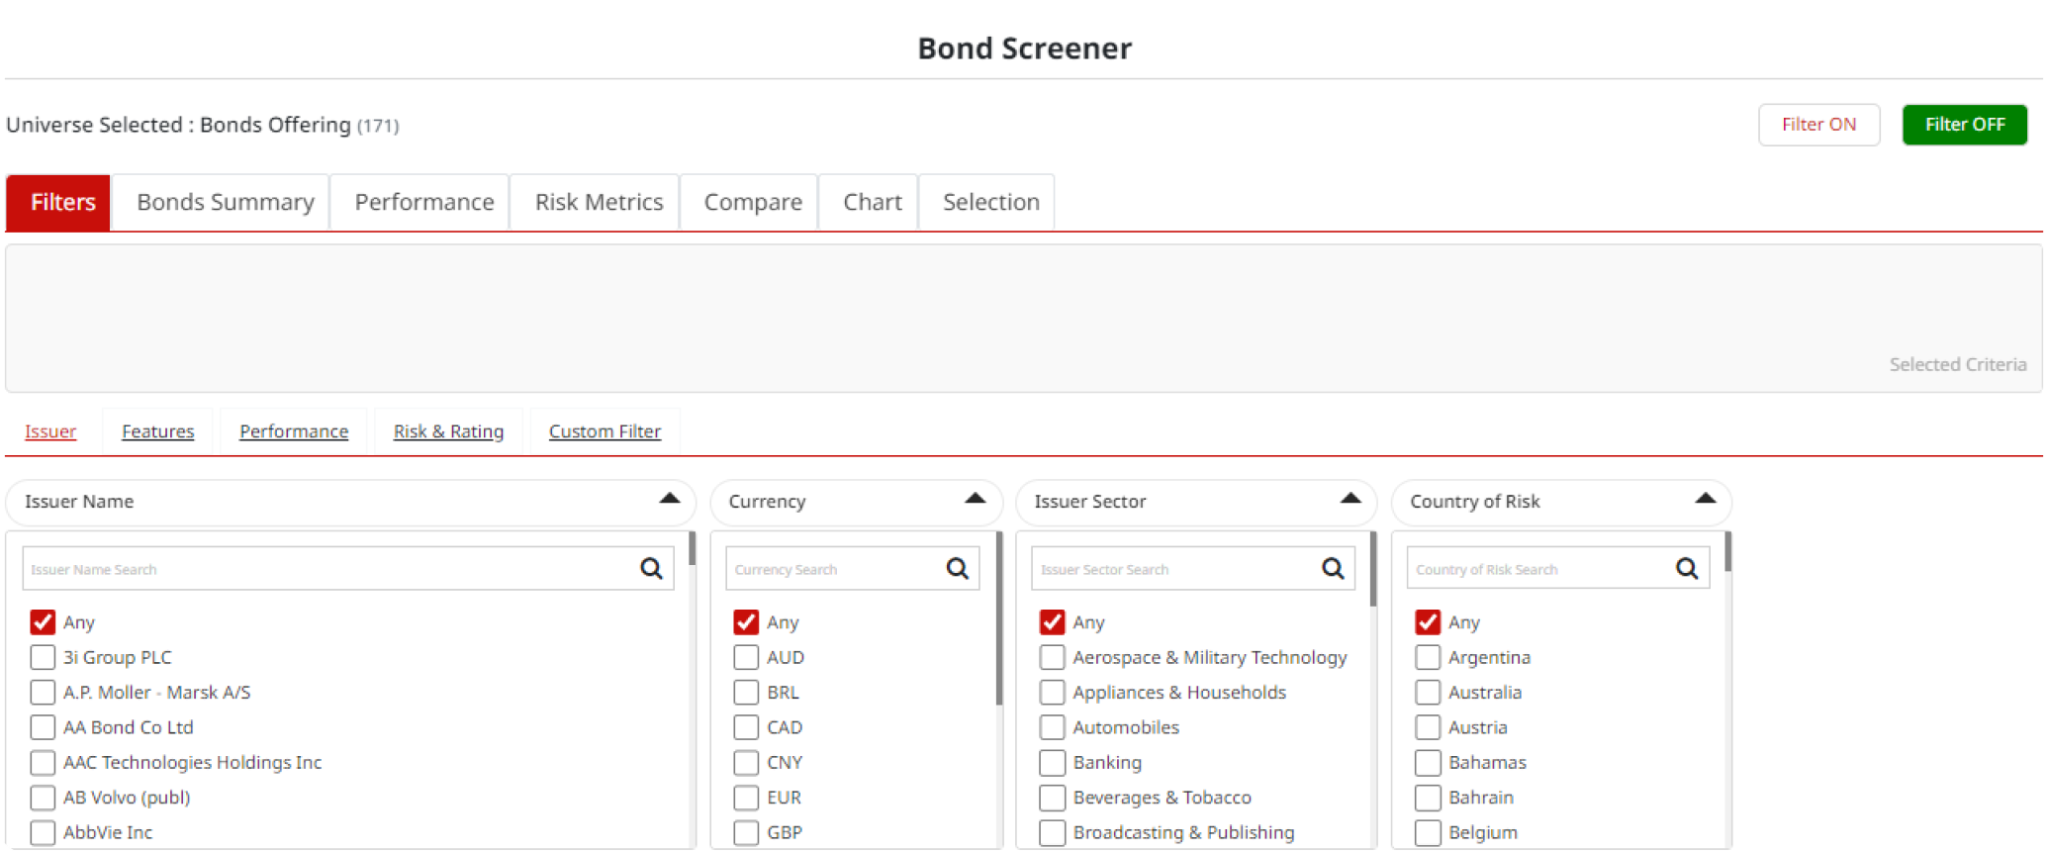Check Appliances & Households sector

(1052, 692)
